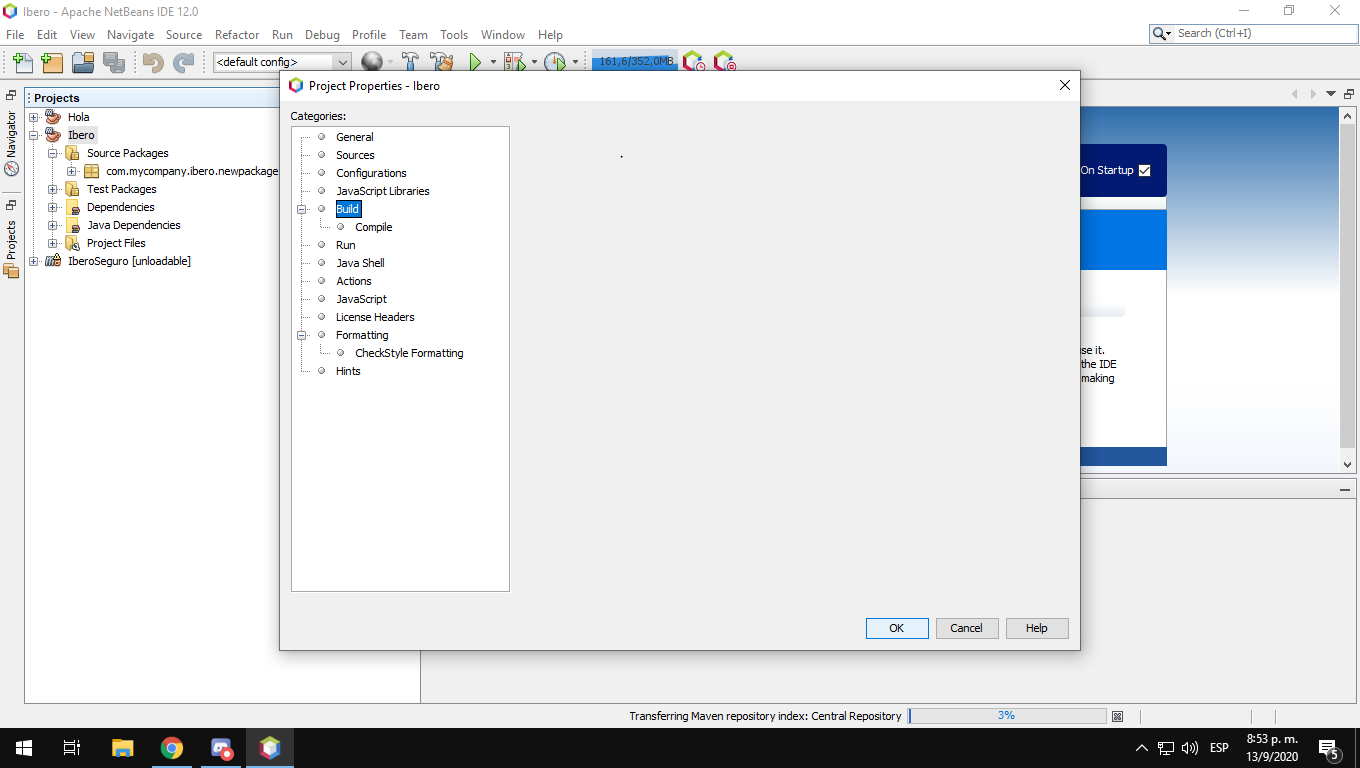Viewport: 1360px width, 768px height.
Task: Click the New File toolbar icon
Action: (x=23, y=62)
